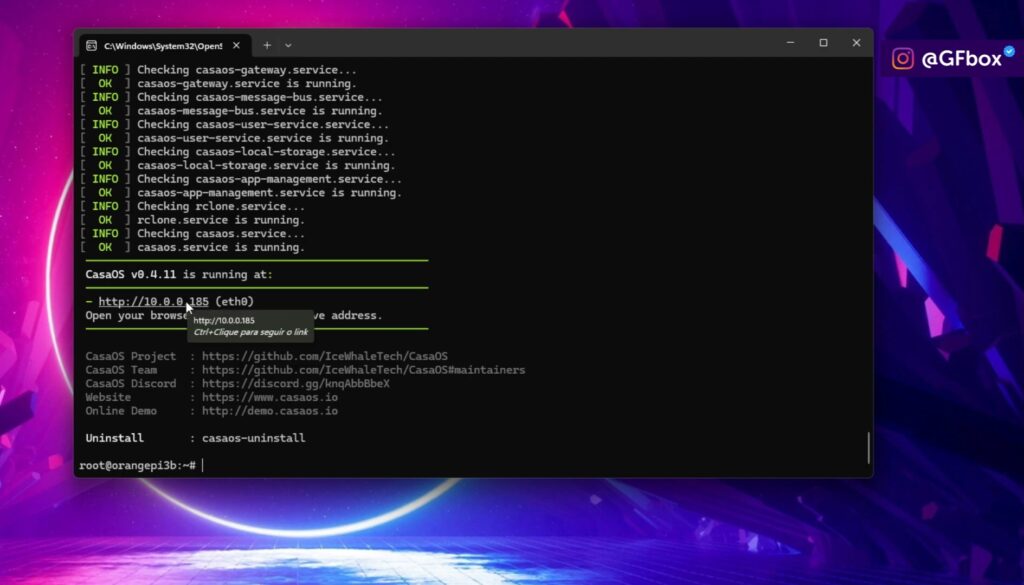The width and height of the screenshot is (1024, 585).
Task: Click 'casaos-app-management.service is running.' line
Action: (270, 193)
